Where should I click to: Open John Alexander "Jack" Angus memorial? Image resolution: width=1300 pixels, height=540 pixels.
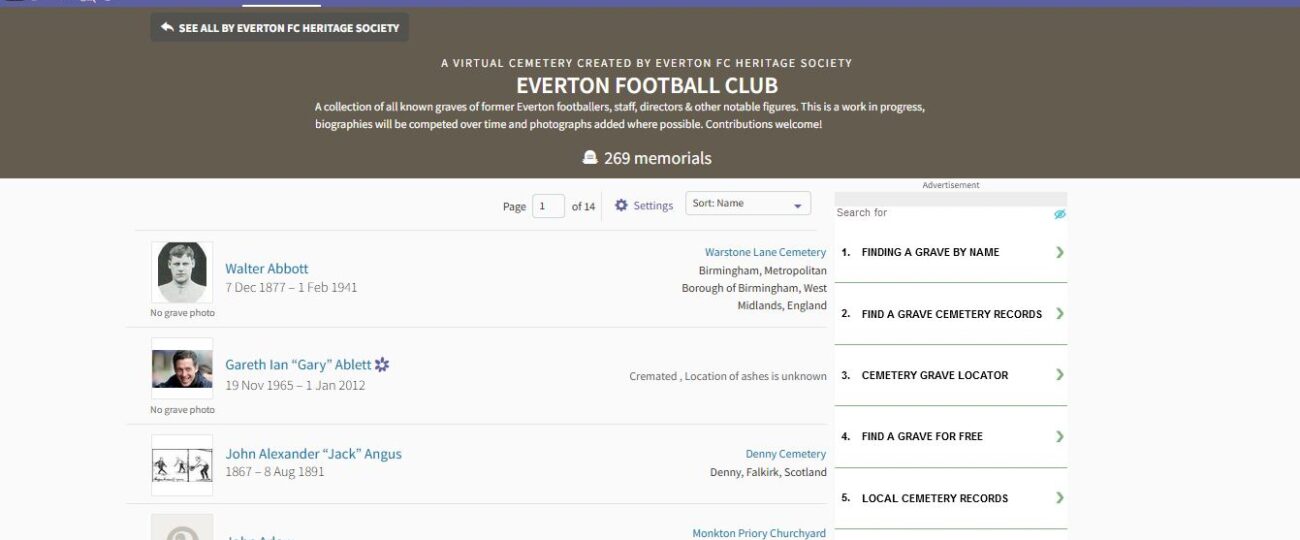[313, 453]
